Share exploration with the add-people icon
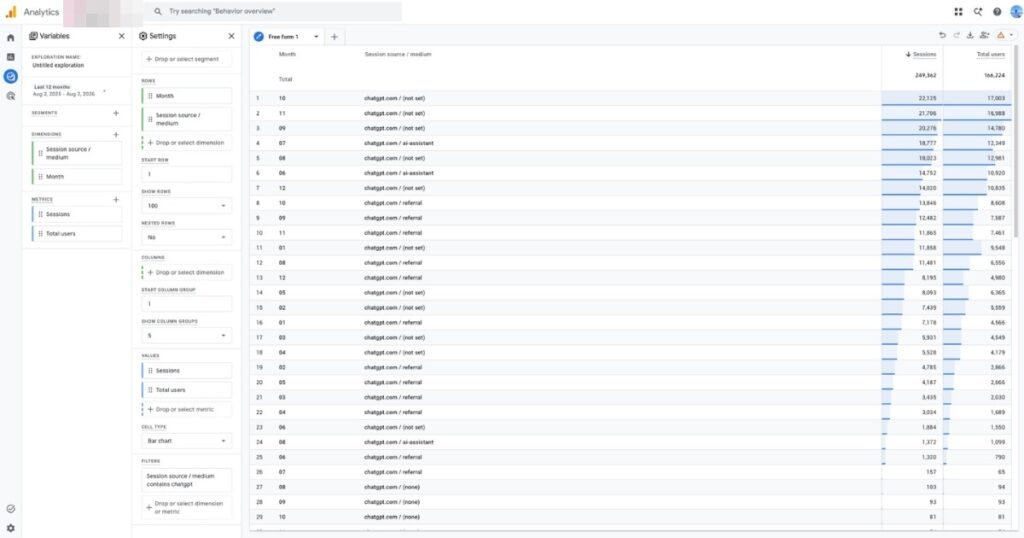 coord(984,35)
